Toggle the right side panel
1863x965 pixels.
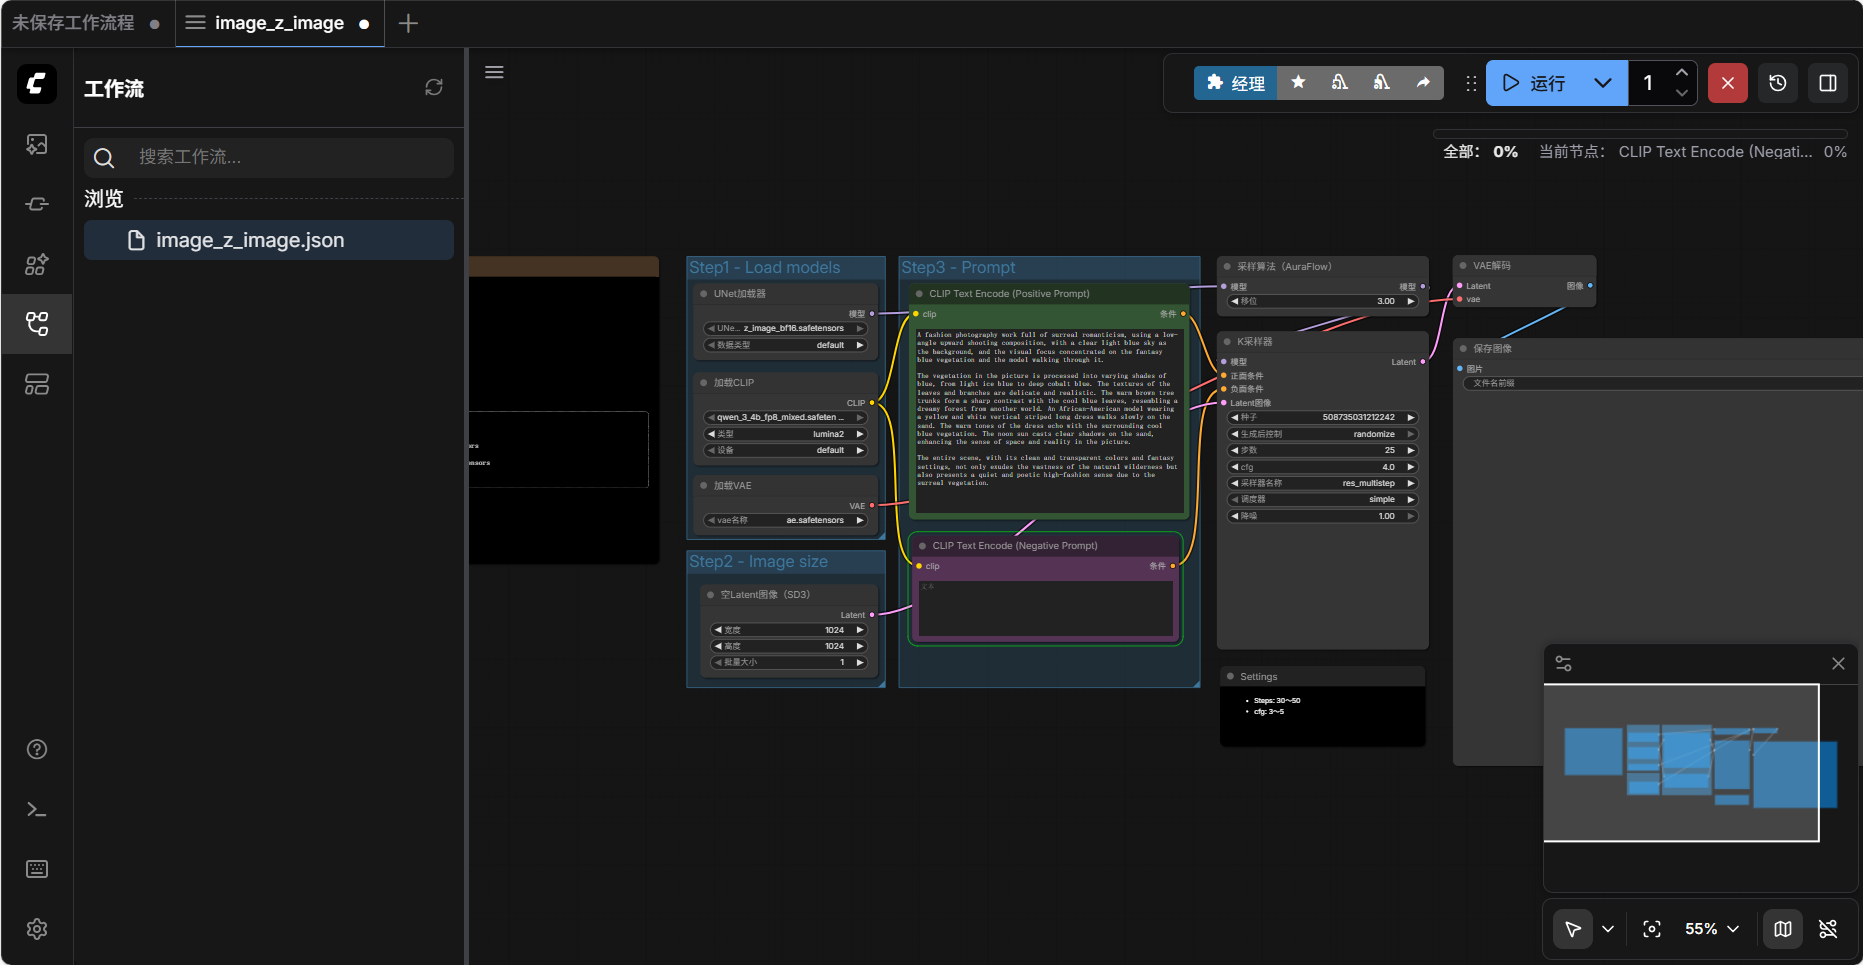1828,83
